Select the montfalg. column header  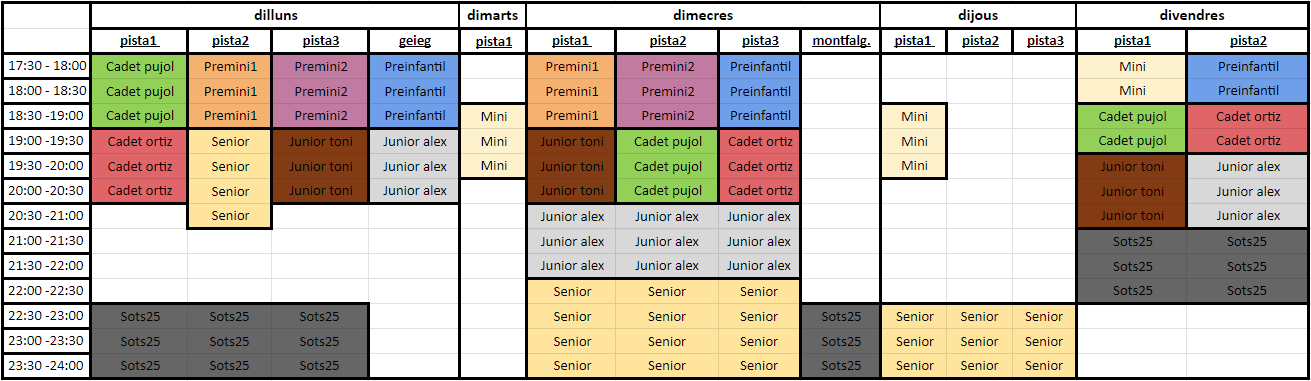(841, 41)
